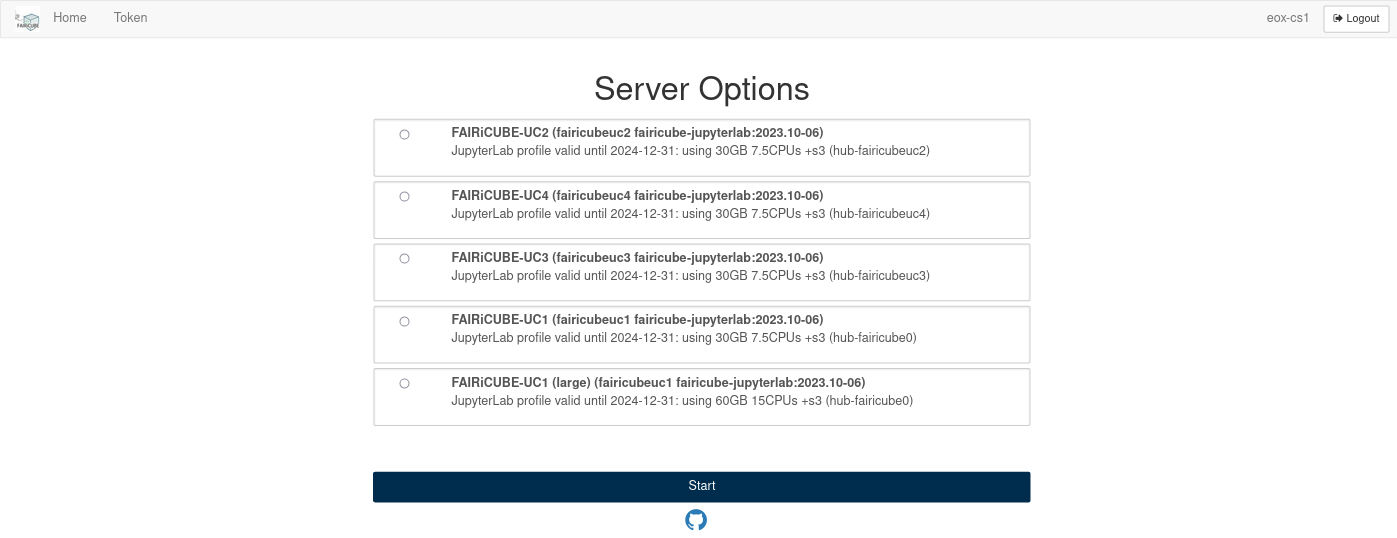This screenshot has width=1397, height=538.
Task: Open the Token nav item
Action: [x=130, y=18]
